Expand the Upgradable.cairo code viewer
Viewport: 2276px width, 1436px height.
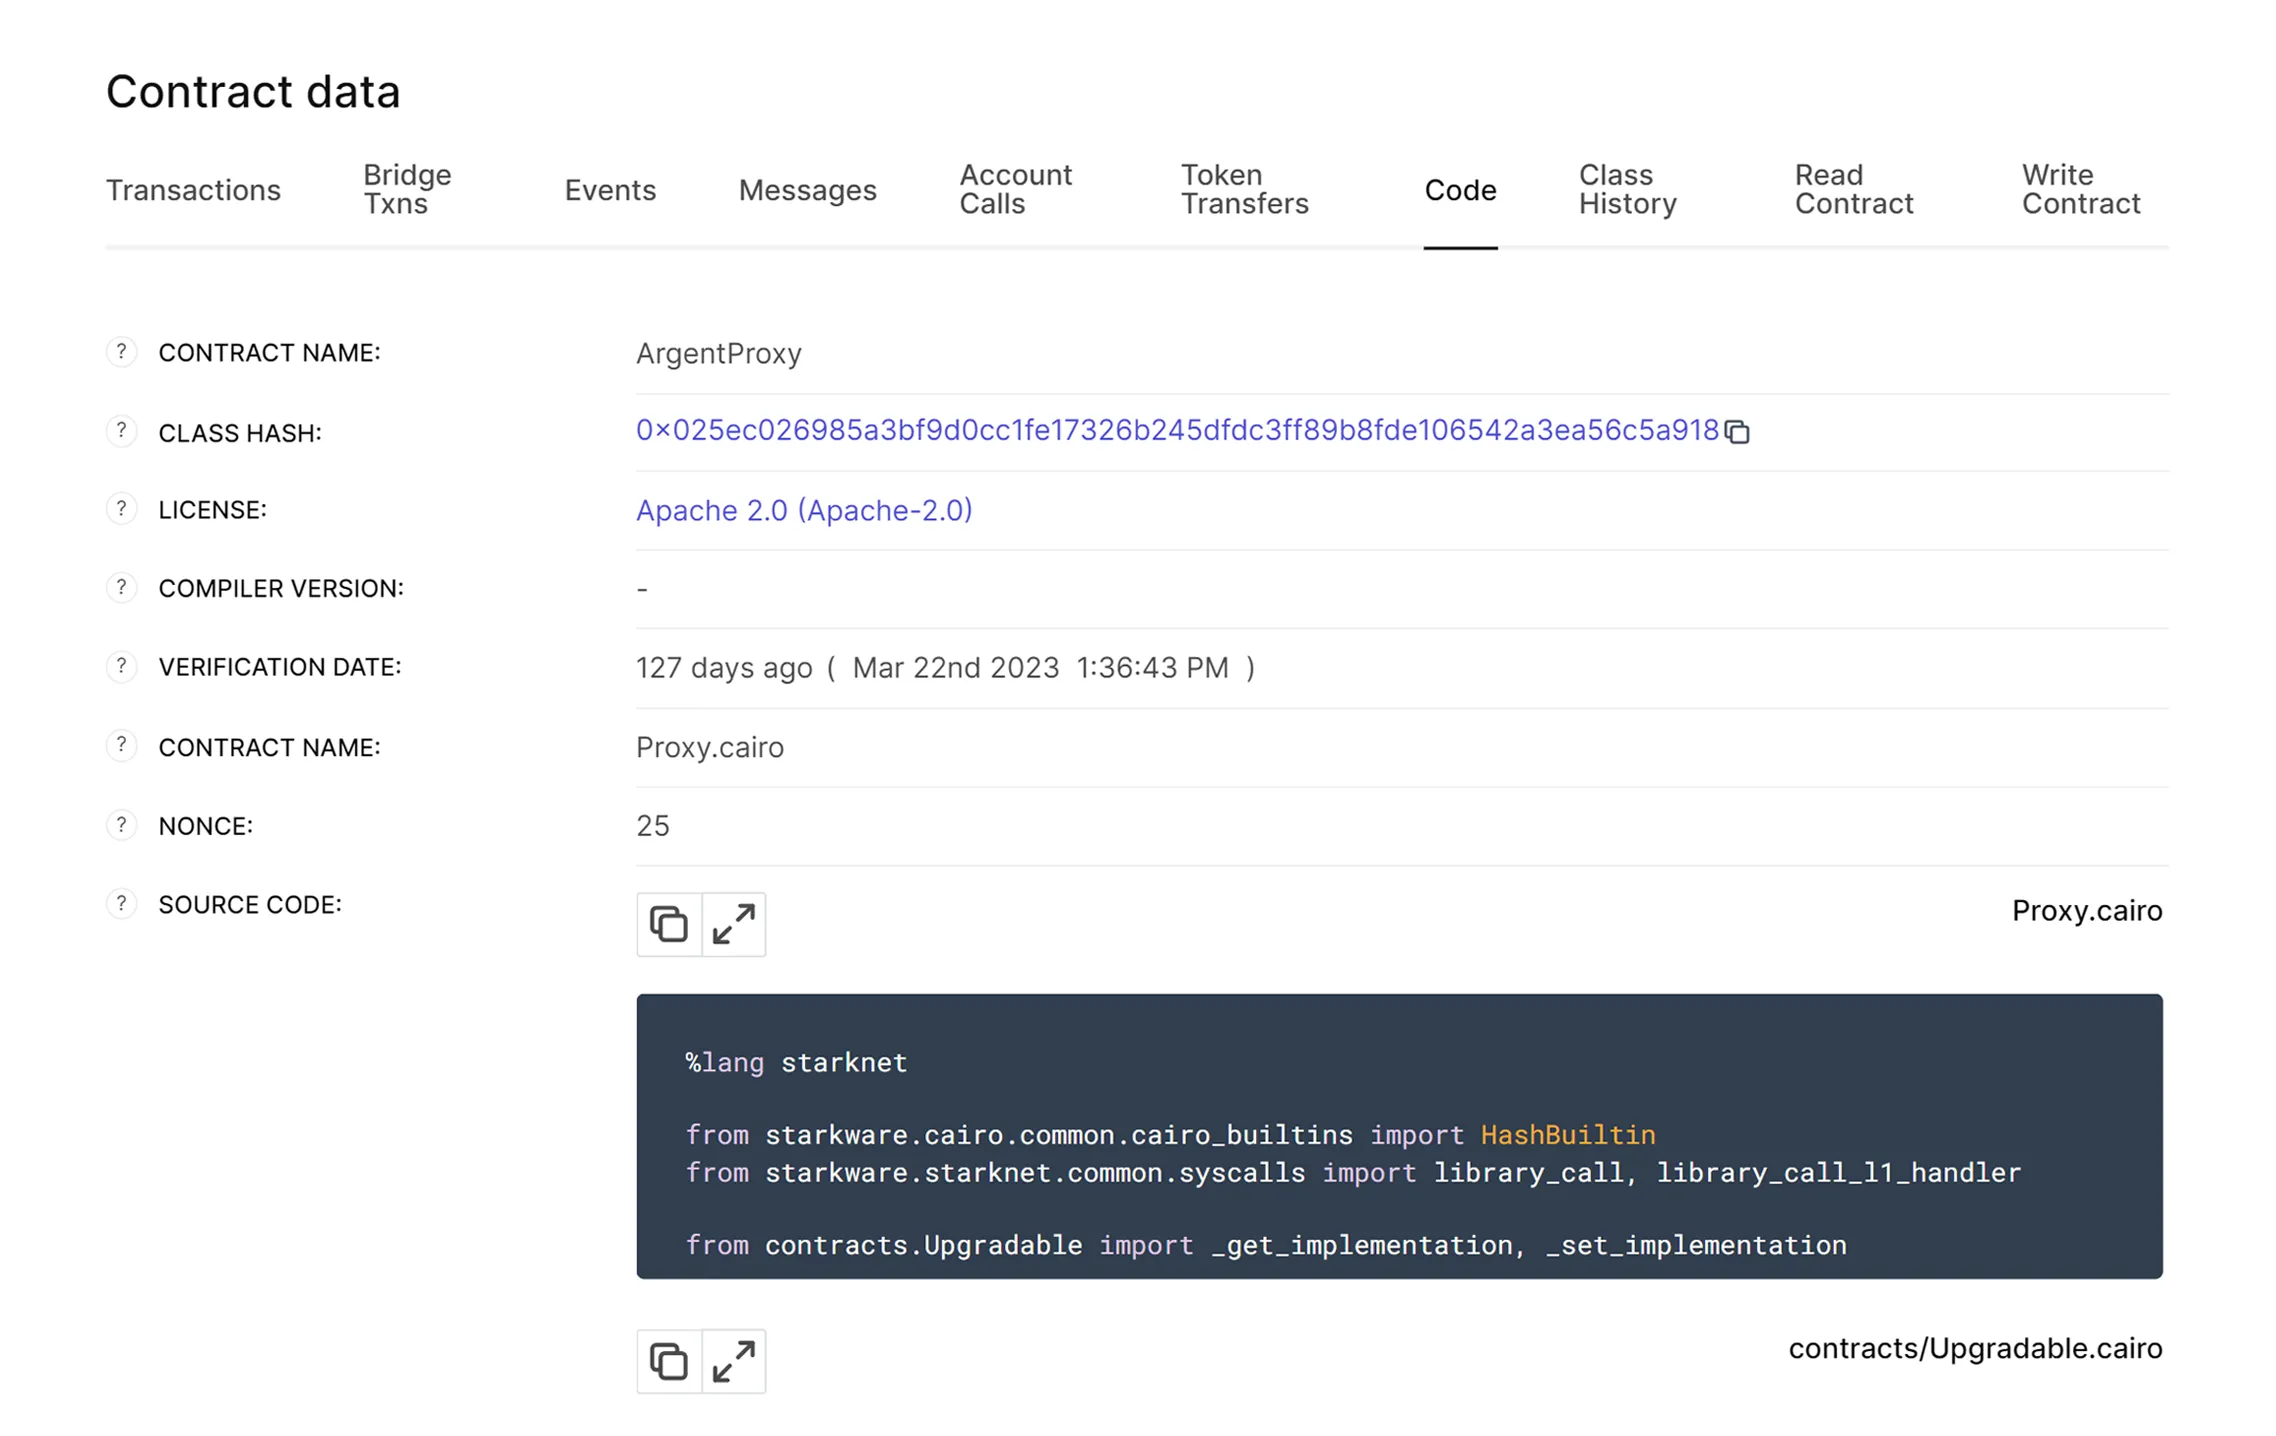pos(734,1361)
